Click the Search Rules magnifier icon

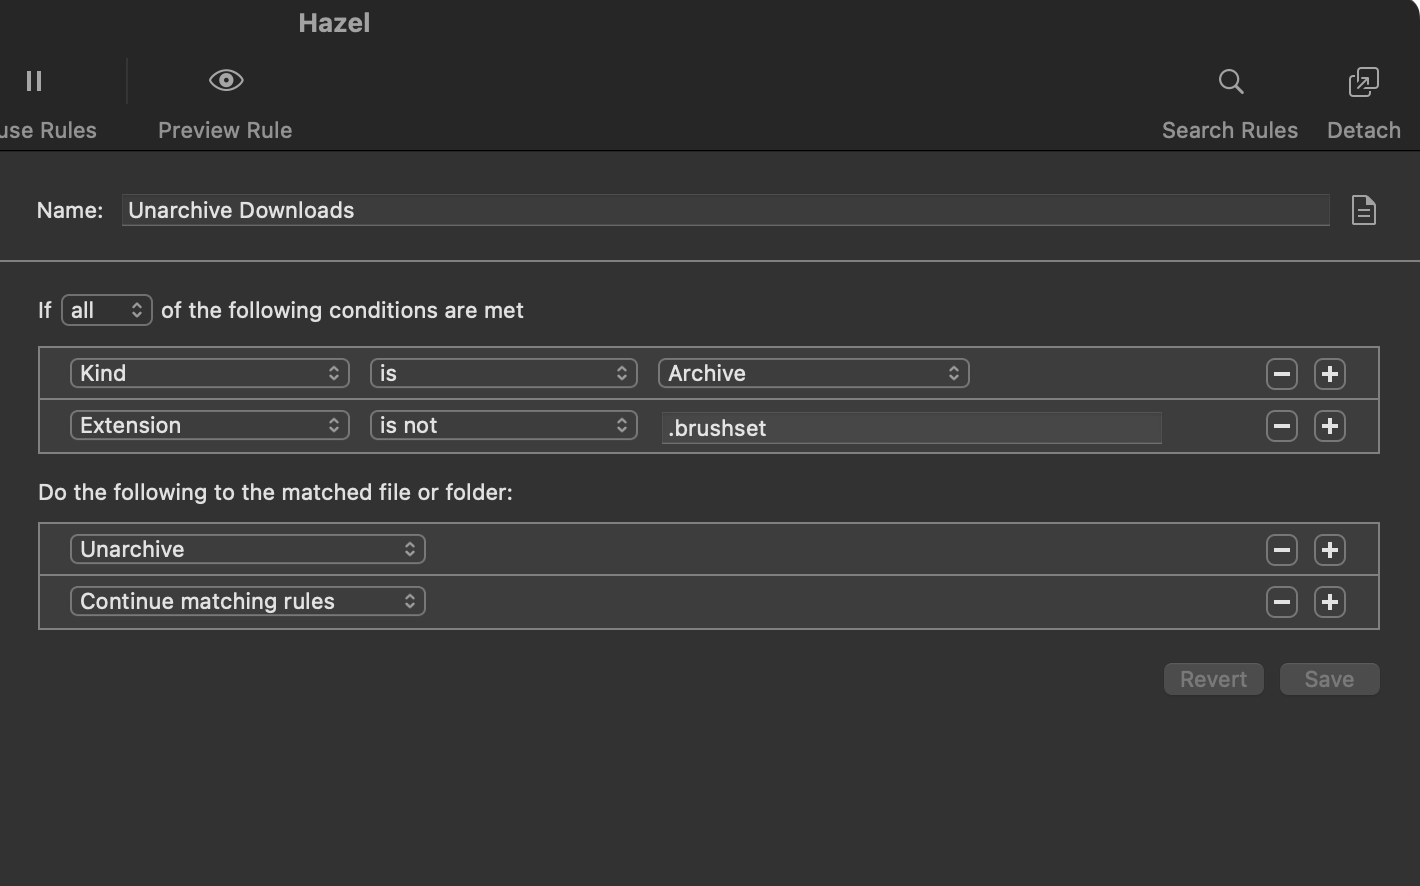1231,81
